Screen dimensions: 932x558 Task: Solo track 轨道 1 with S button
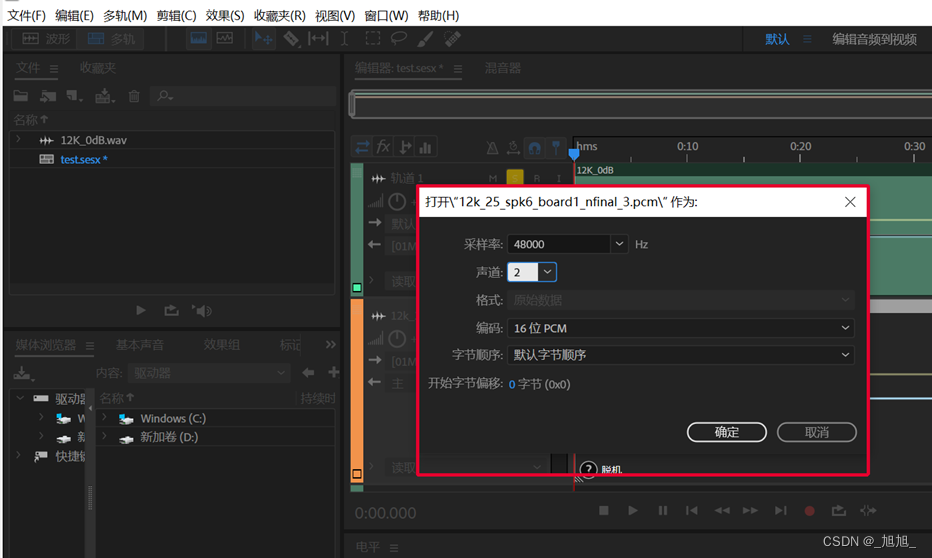pos(515,178)
